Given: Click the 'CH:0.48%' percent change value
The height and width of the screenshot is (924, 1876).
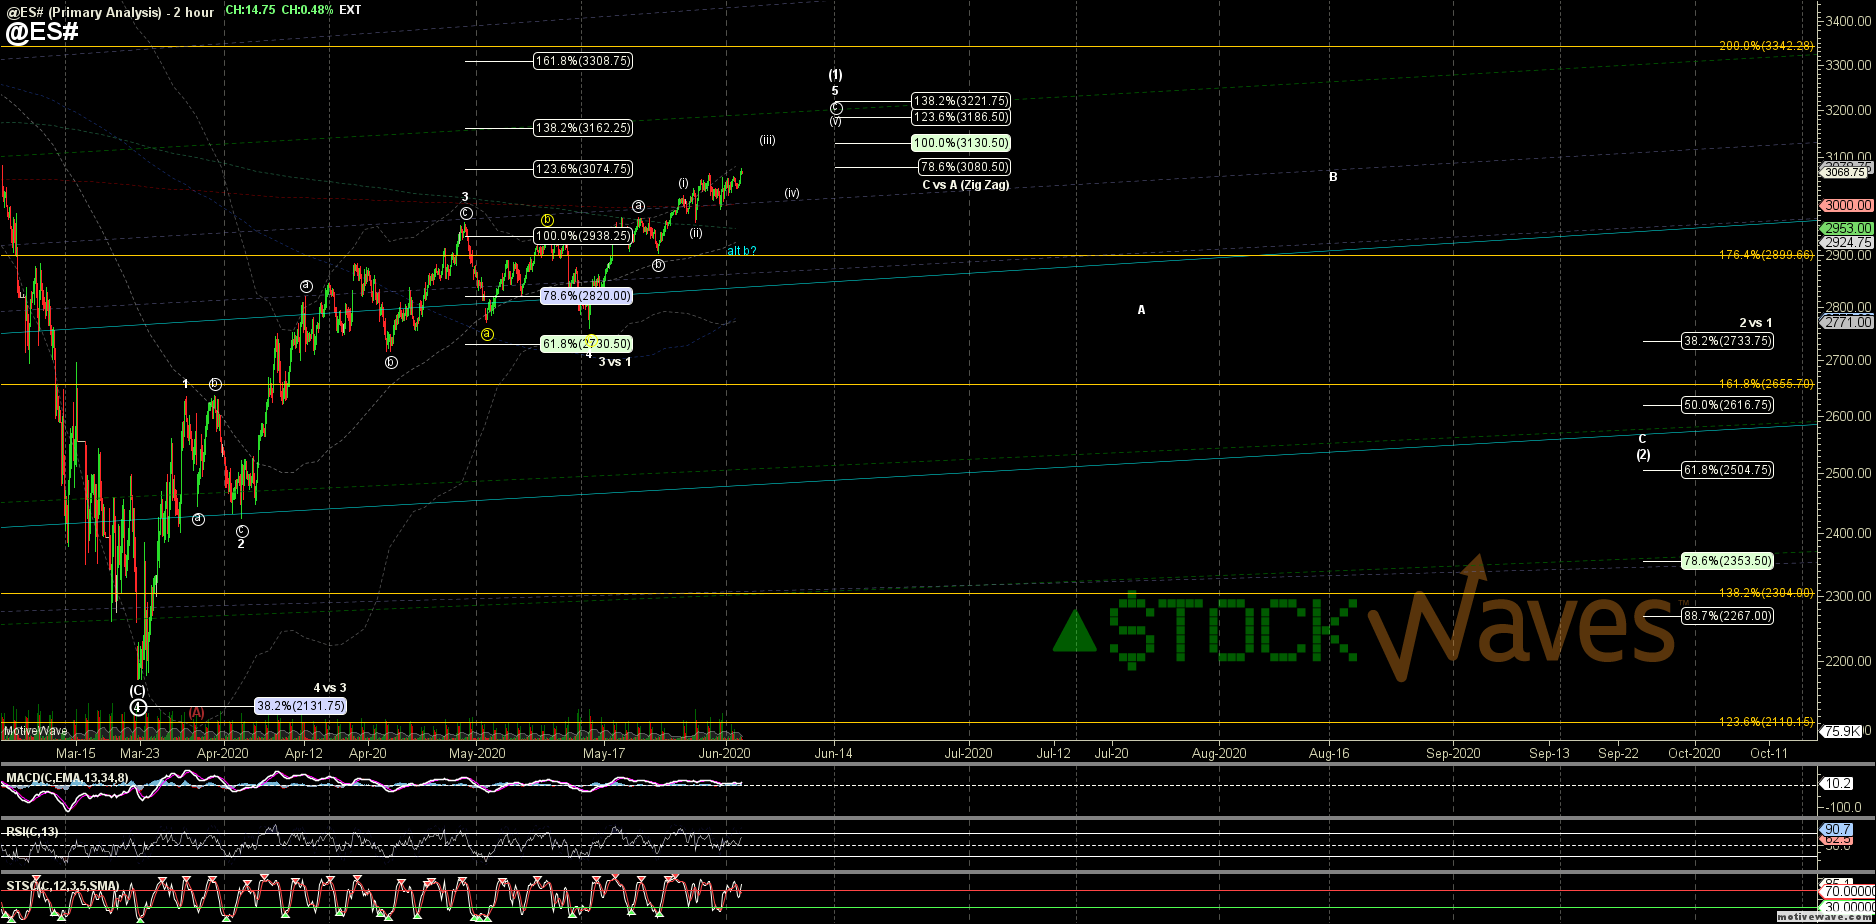Looking at the screenshot, I should click(x=307, y=10).
